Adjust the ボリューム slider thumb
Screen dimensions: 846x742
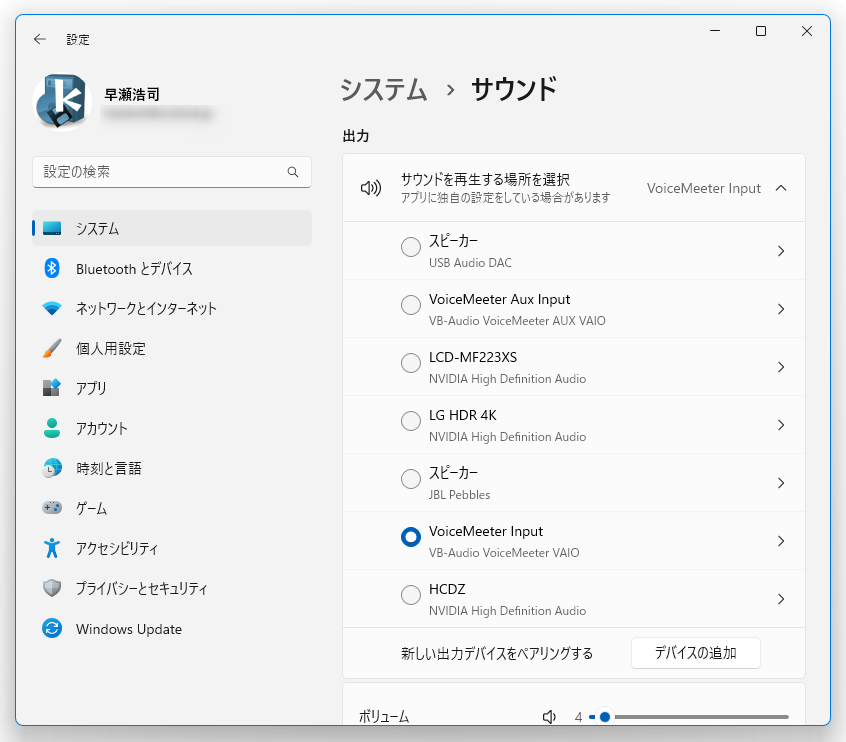click(605, 717)
